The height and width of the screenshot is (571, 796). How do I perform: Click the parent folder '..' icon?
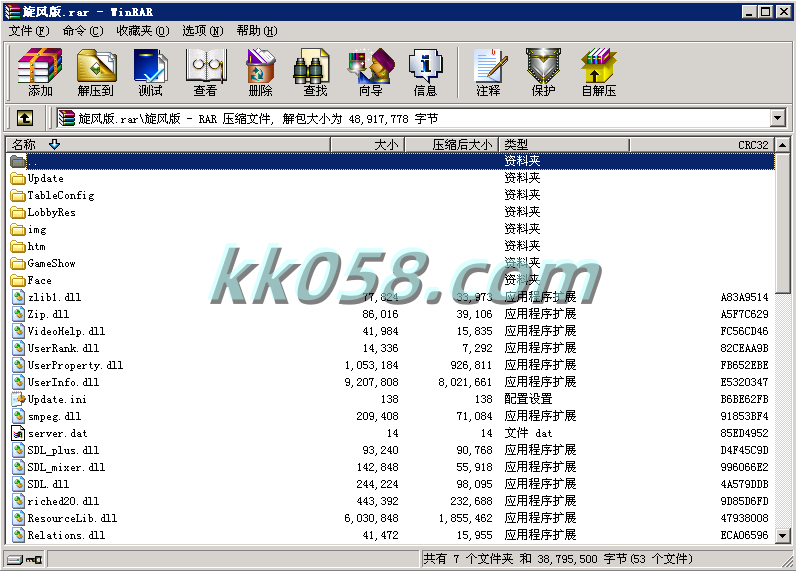[x=18, y=161]
